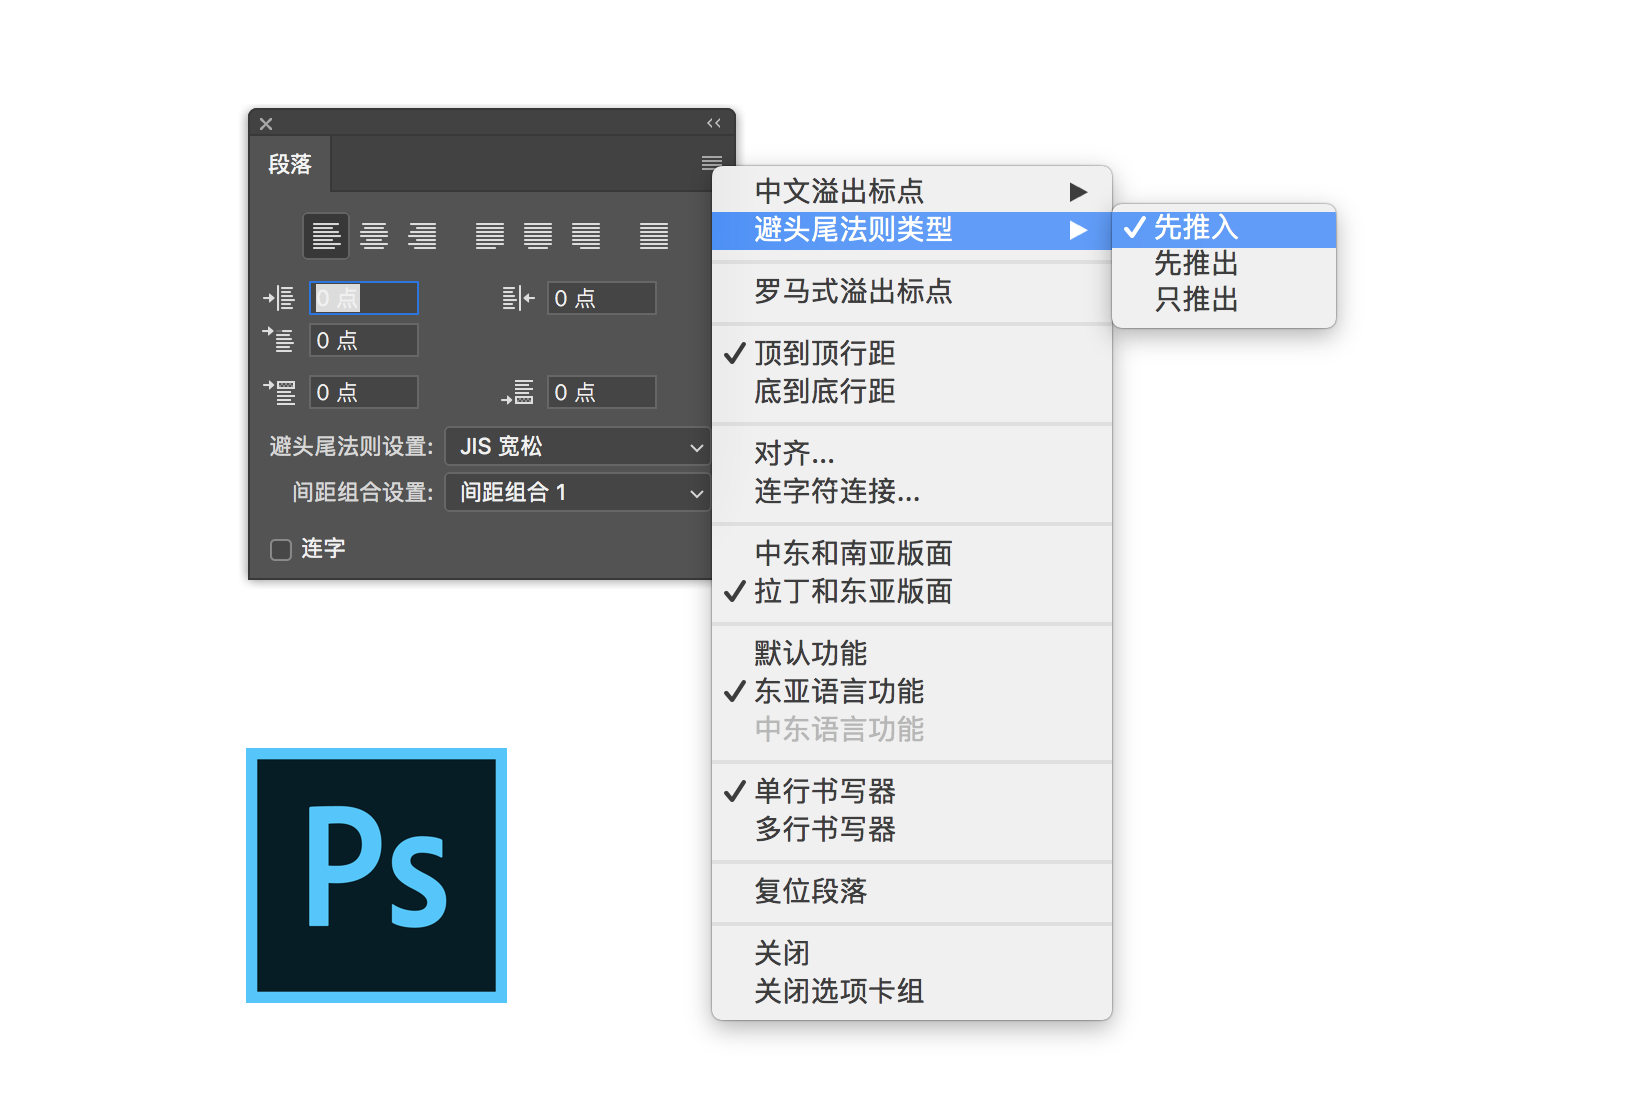Expand the 避头尾法则类型 submenu
The image size is (1644, 1102).
click(x=912, y=230)
